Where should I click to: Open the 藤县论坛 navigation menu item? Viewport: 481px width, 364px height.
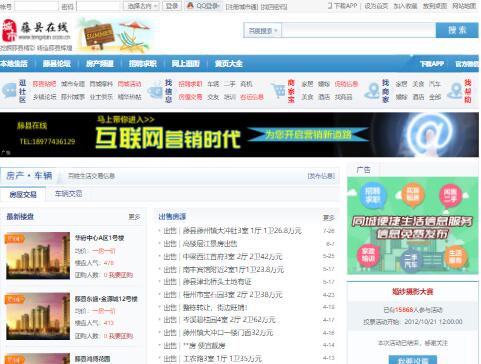coord(57,64)
